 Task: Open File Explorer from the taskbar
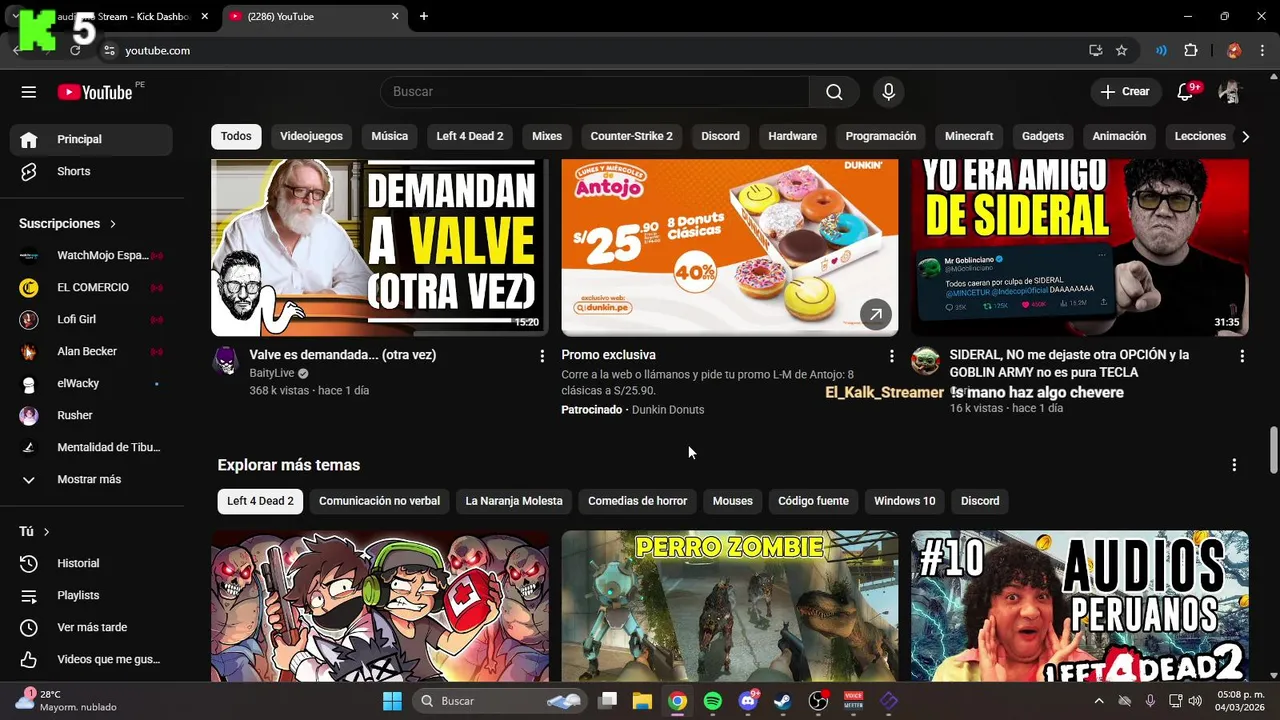click(642, 701)
